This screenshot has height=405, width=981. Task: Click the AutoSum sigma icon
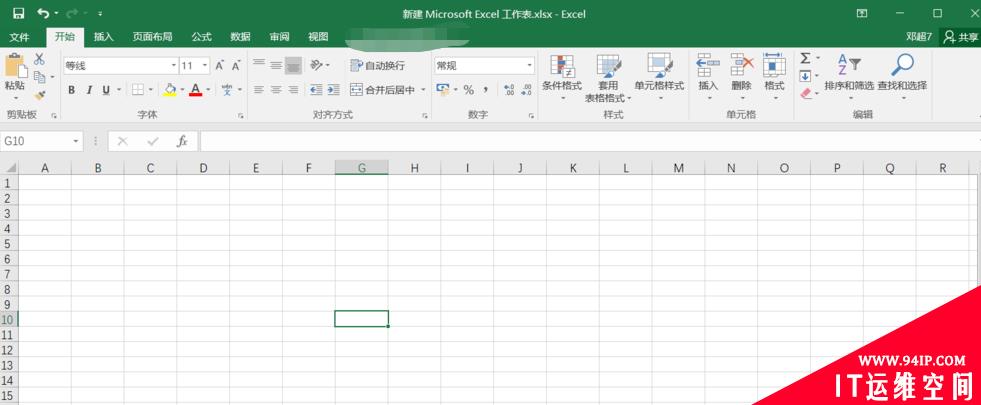coord(805,59)
